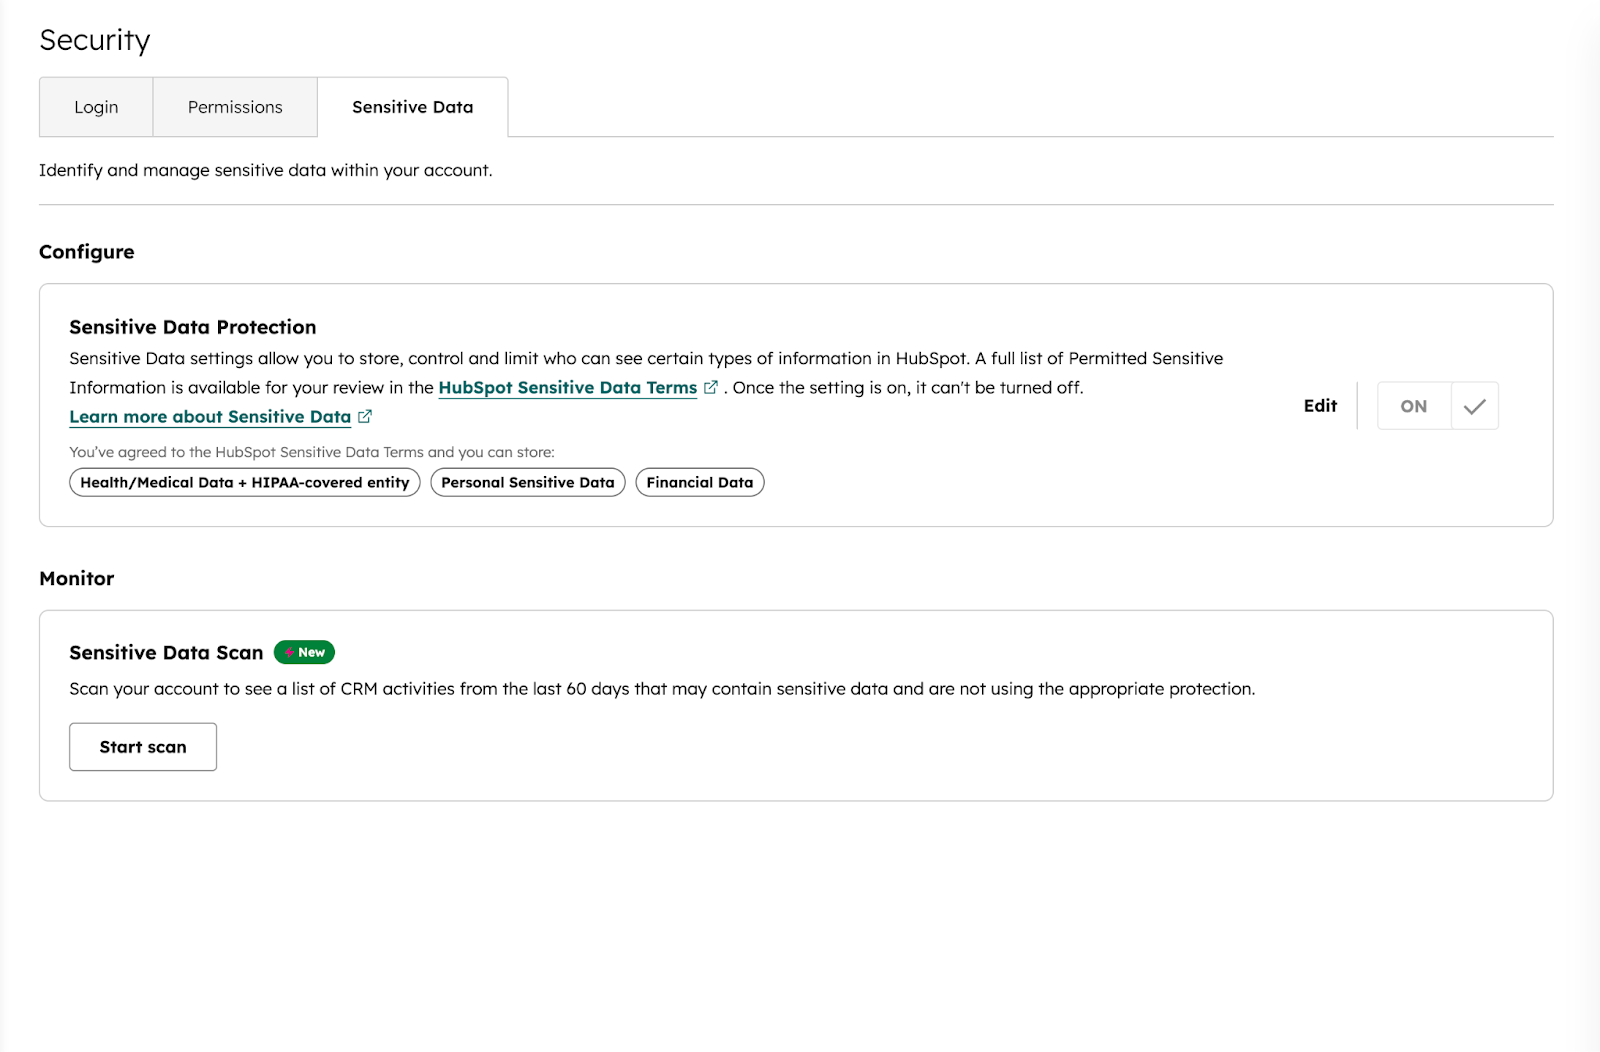1600x1052 pixels.
Task: Click the external link icon beside Learn more link
Action: pos(365,416)
